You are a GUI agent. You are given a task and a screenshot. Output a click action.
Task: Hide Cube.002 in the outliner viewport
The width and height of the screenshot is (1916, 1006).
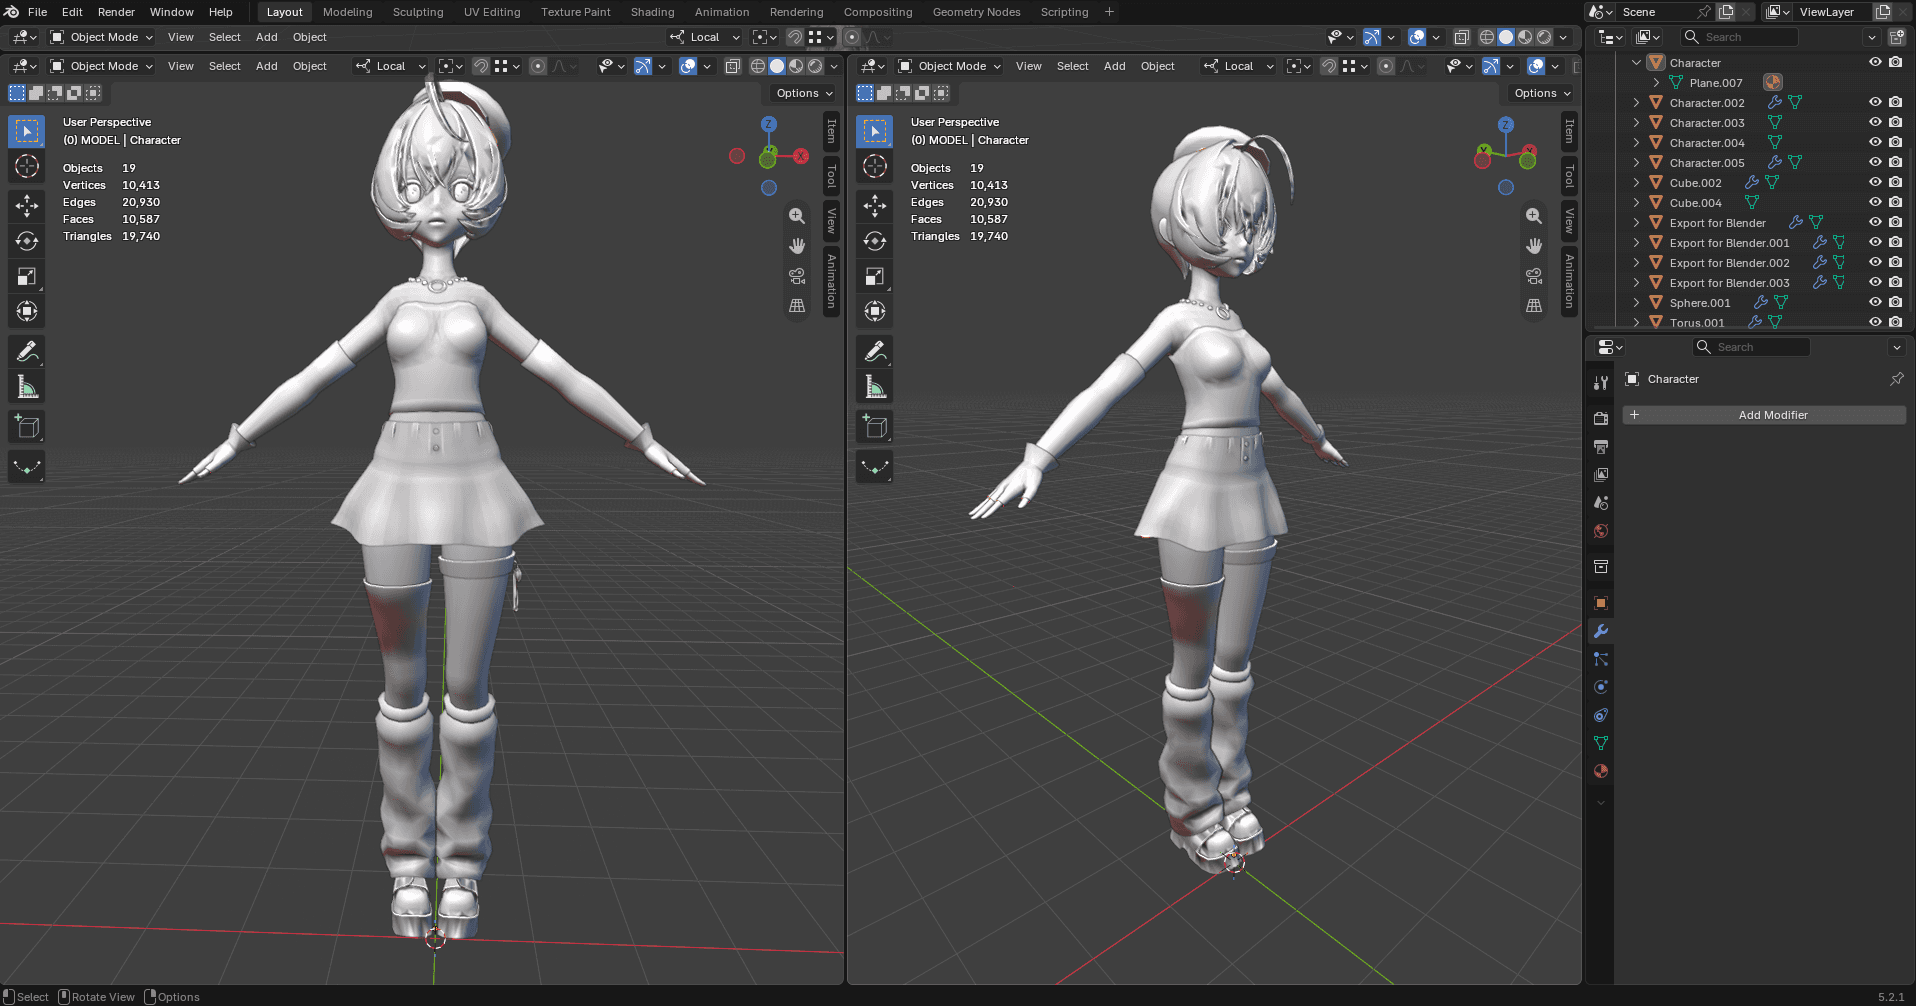tap(1875, 182)
